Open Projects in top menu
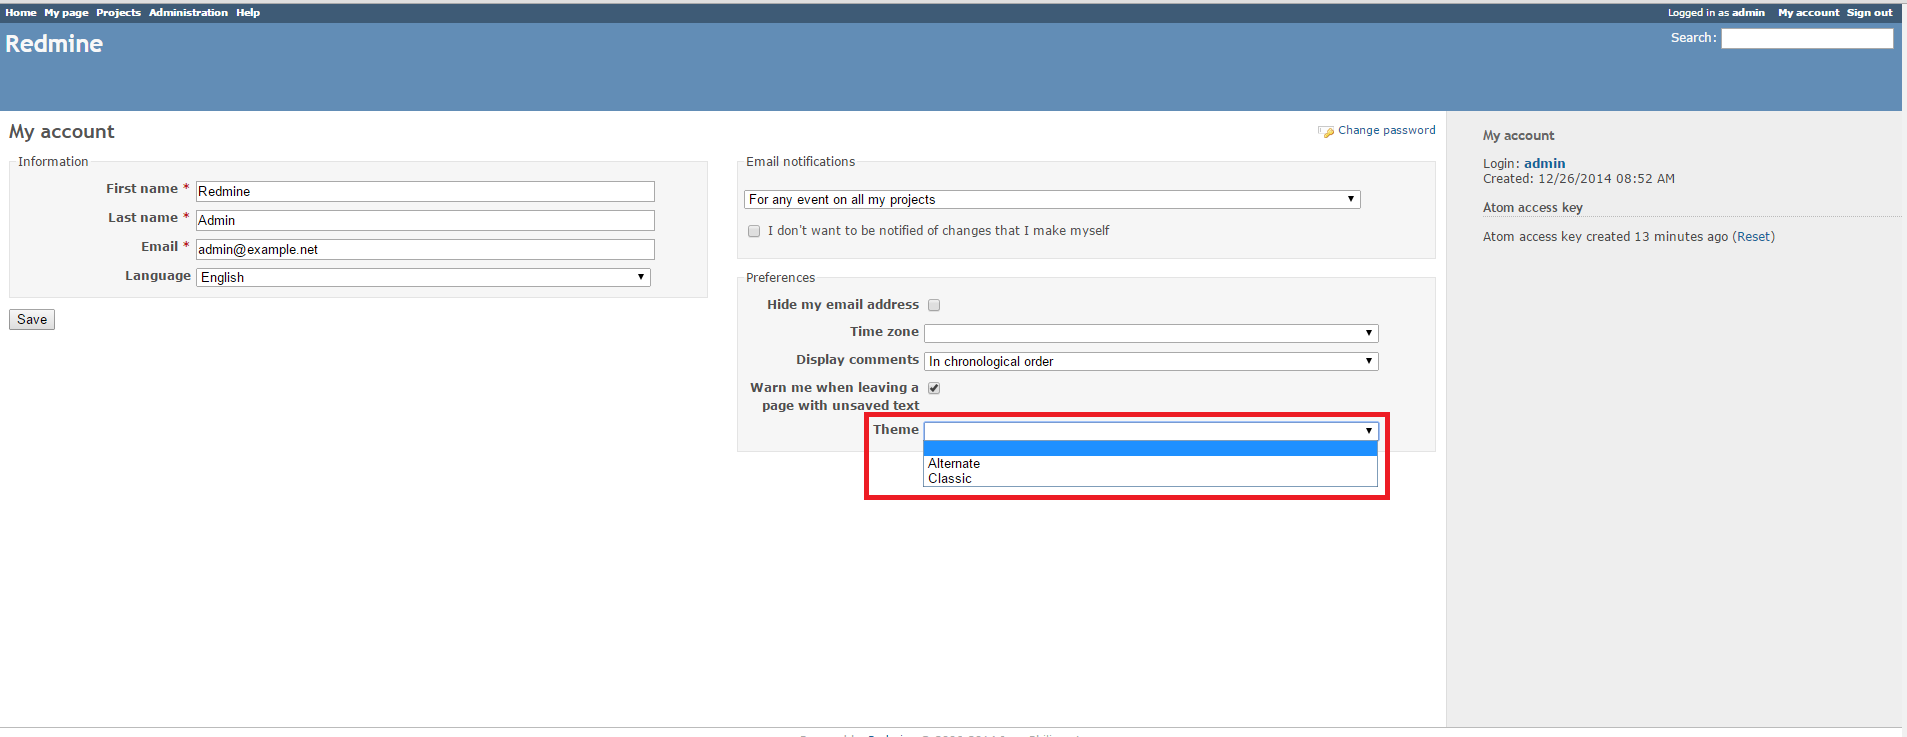 click(118, 13)
